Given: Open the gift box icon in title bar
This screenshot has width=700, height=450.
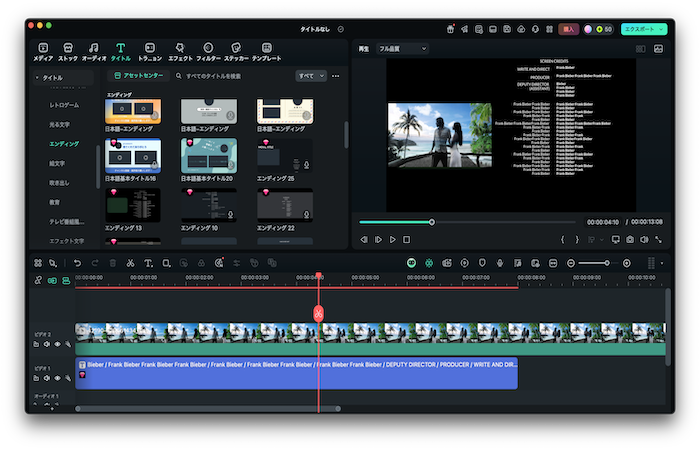Looking at the screenshot, I should click(450, 29).
